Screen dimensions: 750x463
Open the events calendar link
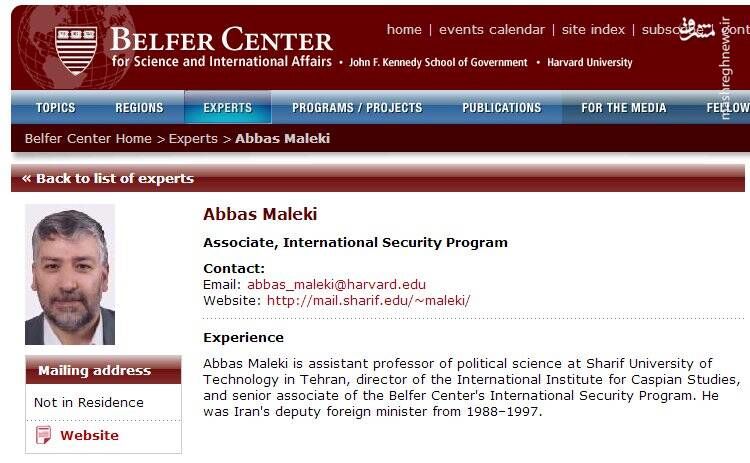point(492,30)
